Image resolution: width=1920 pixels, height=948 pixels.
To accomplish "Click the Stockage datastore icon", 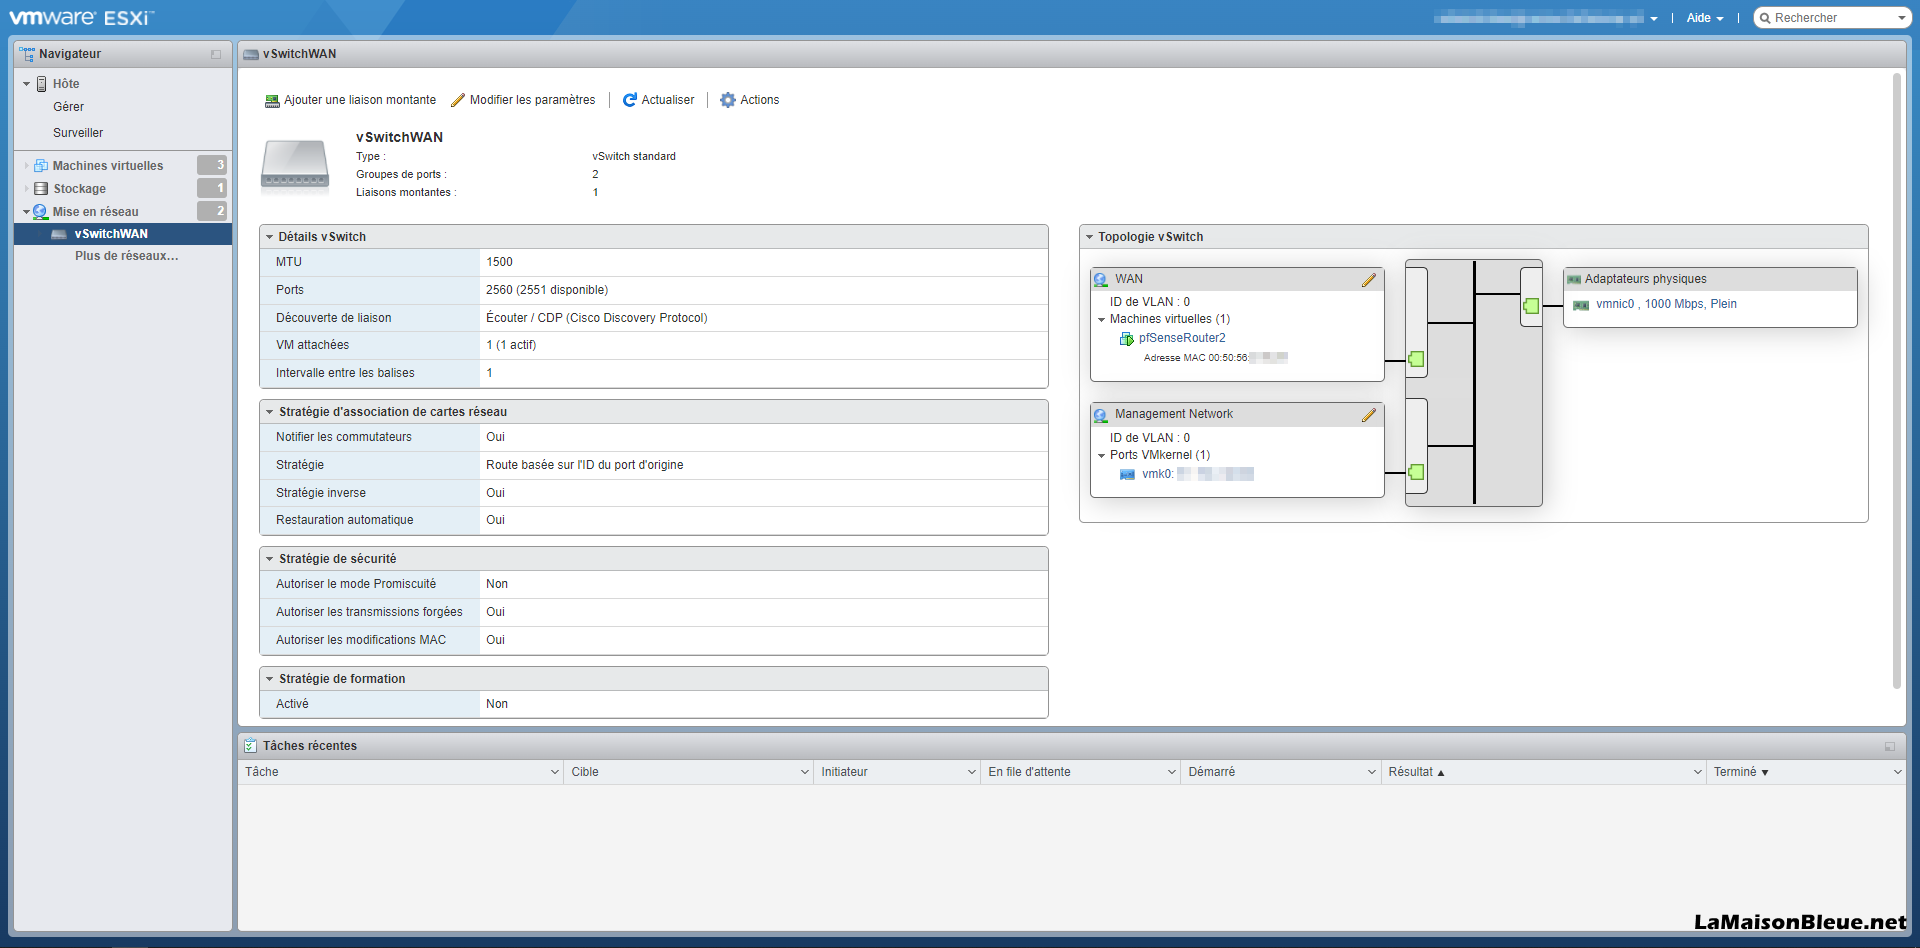I will (41, 189).
